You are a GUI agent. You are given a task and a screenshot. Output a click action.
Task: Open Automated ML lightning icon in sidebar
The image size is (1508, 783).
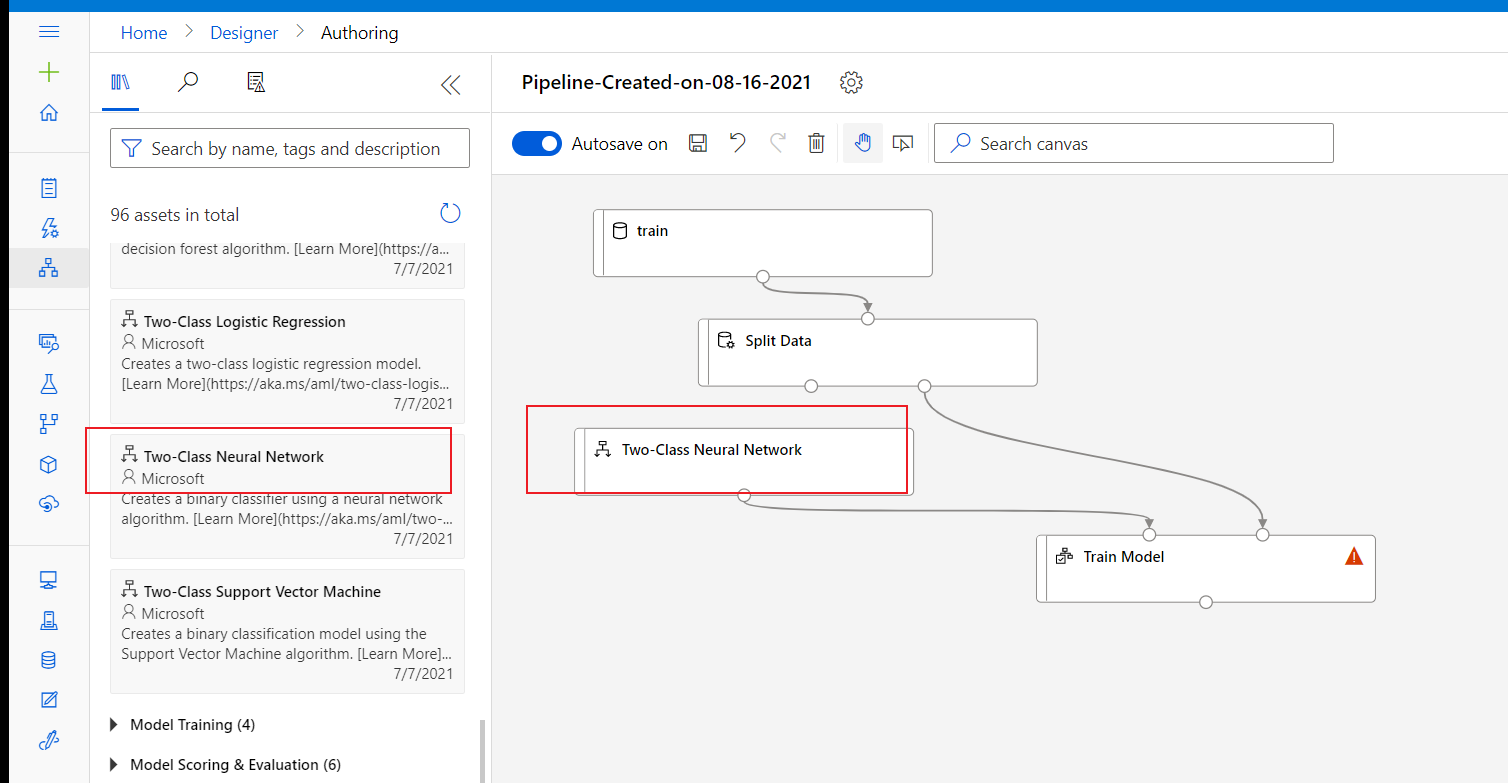pyautogui.click(x=49, y=227)
